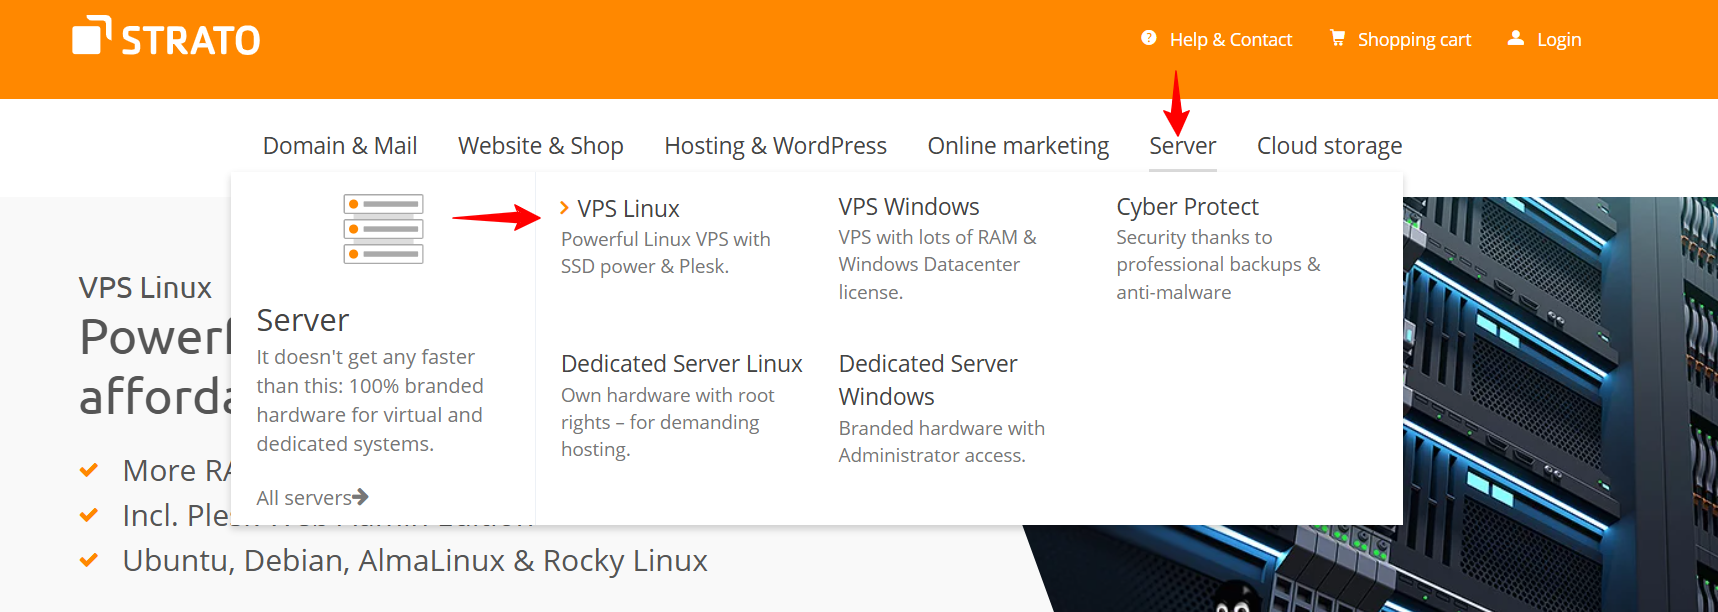Screen dimensions: 1718x612
Task: Click the chevron next to VPS Linux
Action: tap(565, 208)
